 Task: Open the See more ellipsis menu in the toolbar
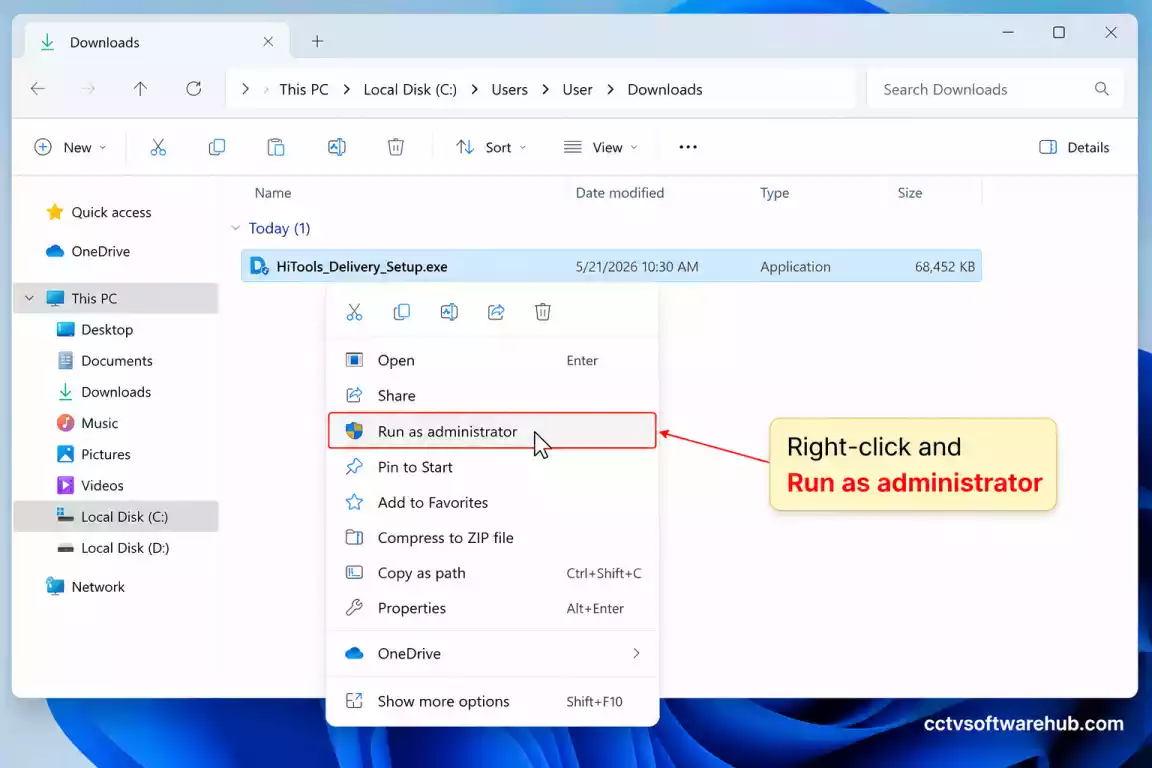688,148
